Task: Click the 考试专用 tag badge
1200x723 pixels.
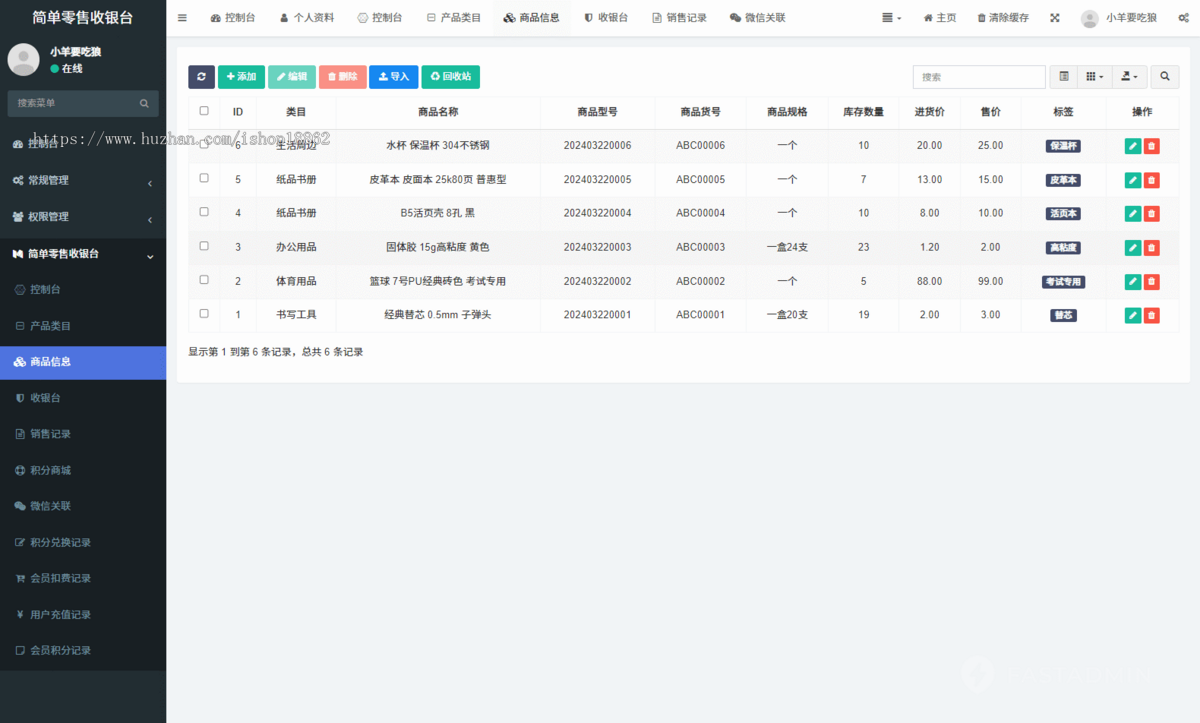Action: tap(1063, 281)
